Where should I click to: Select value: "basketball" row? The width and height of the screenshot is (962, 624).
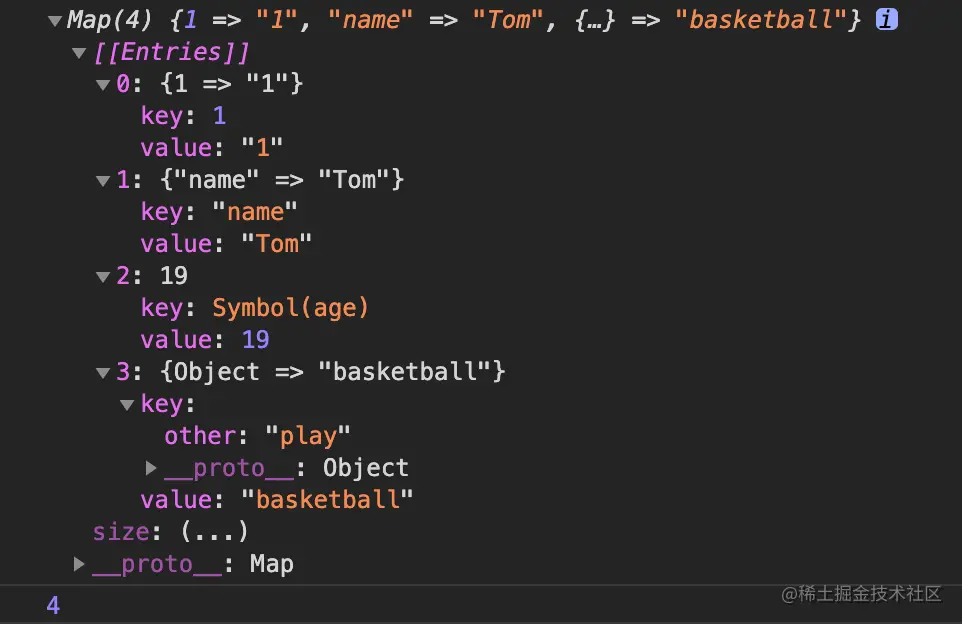tap(277, 500)
